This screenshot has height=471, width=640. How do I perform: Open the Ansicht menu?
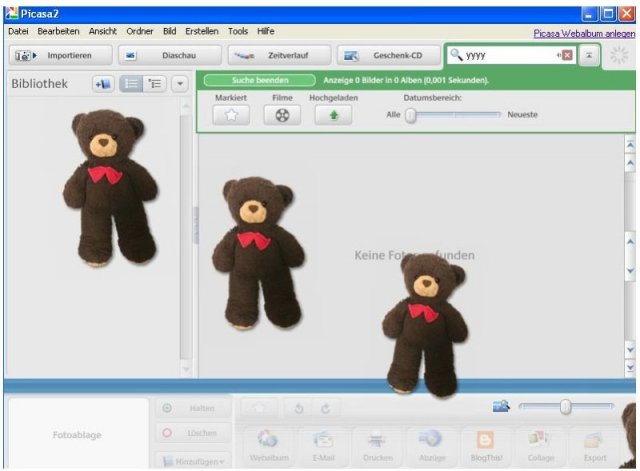click(x=103, y=31)
